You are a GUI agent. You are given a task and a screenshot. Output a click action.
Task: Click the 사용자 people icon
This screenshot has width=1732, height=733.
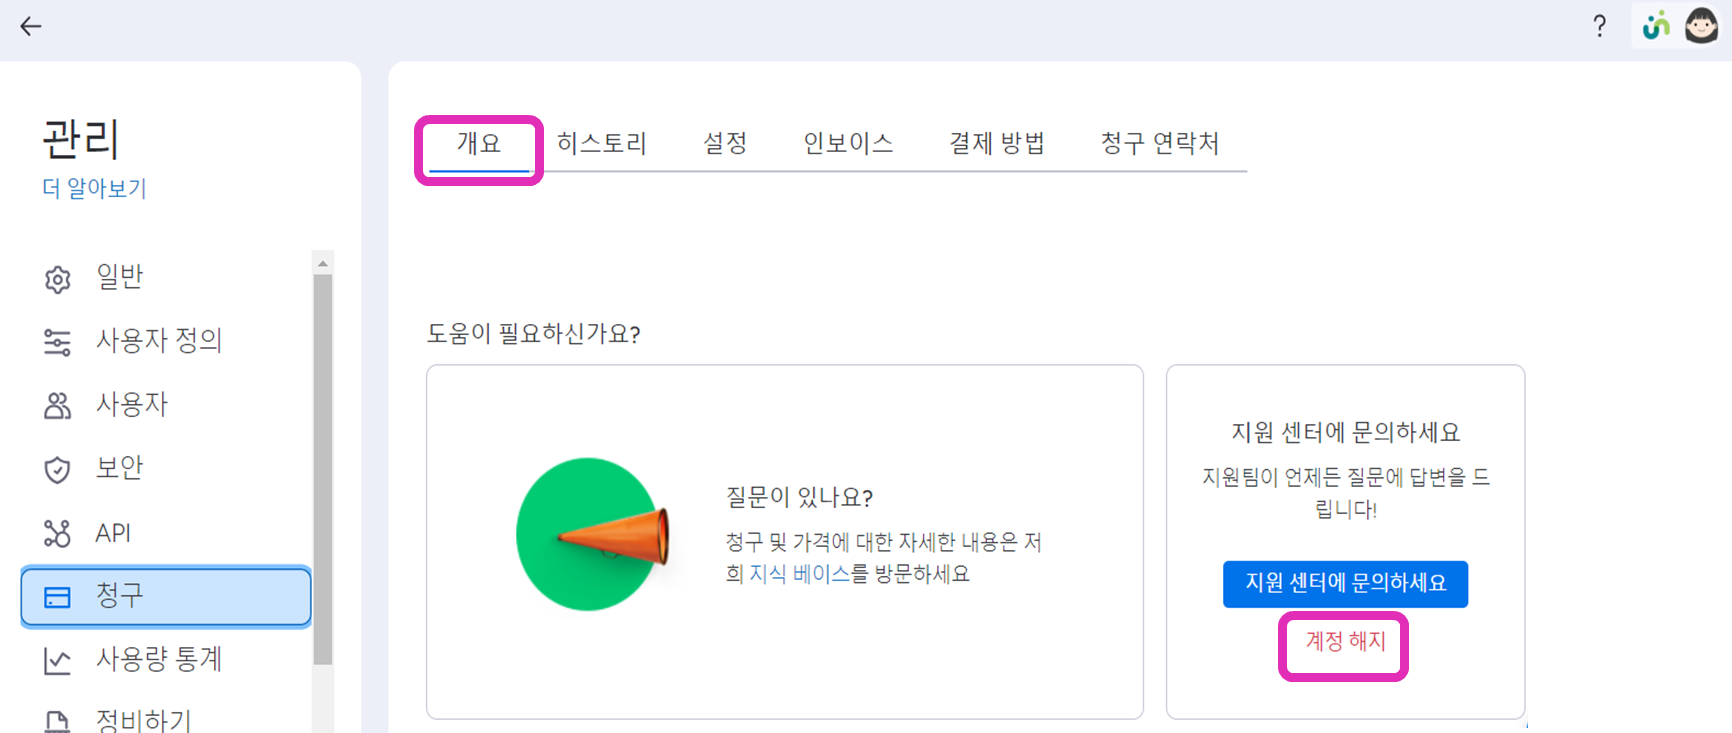[58, 406]
